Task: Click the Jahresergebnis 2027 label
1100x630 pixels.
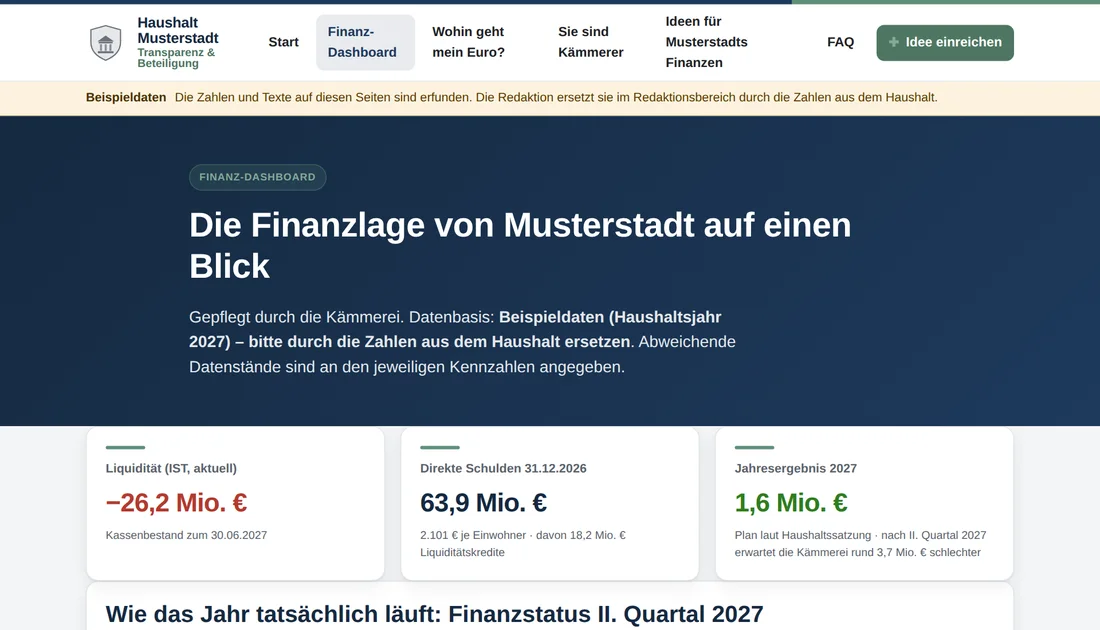Action: pyautogui.click(x=796, y=469)
